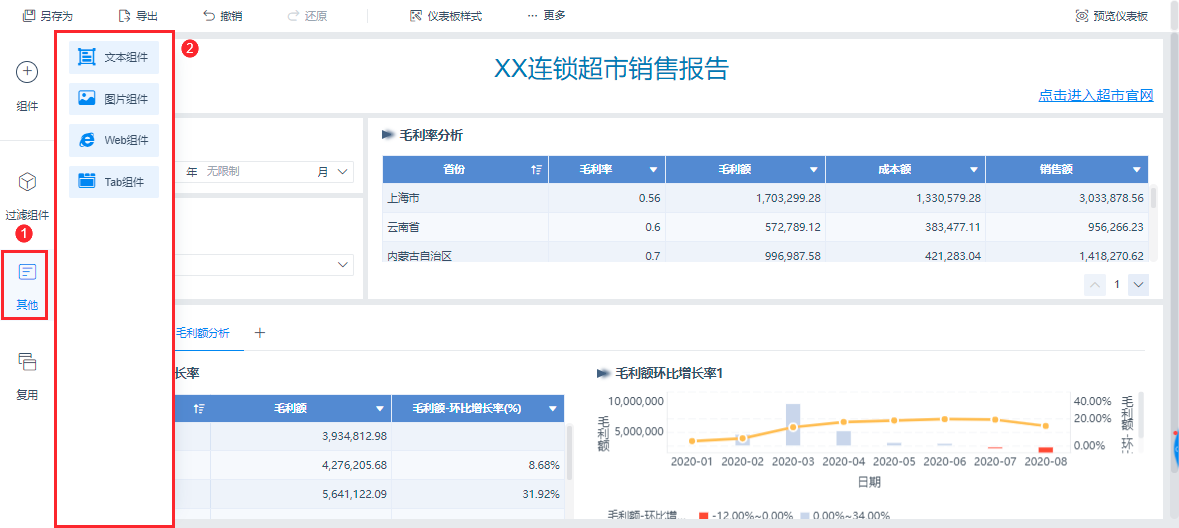Image resolution: width=1179 pixels, height=528 pixels.
Task: Click the 导出 export button
Action: [138, 16]
